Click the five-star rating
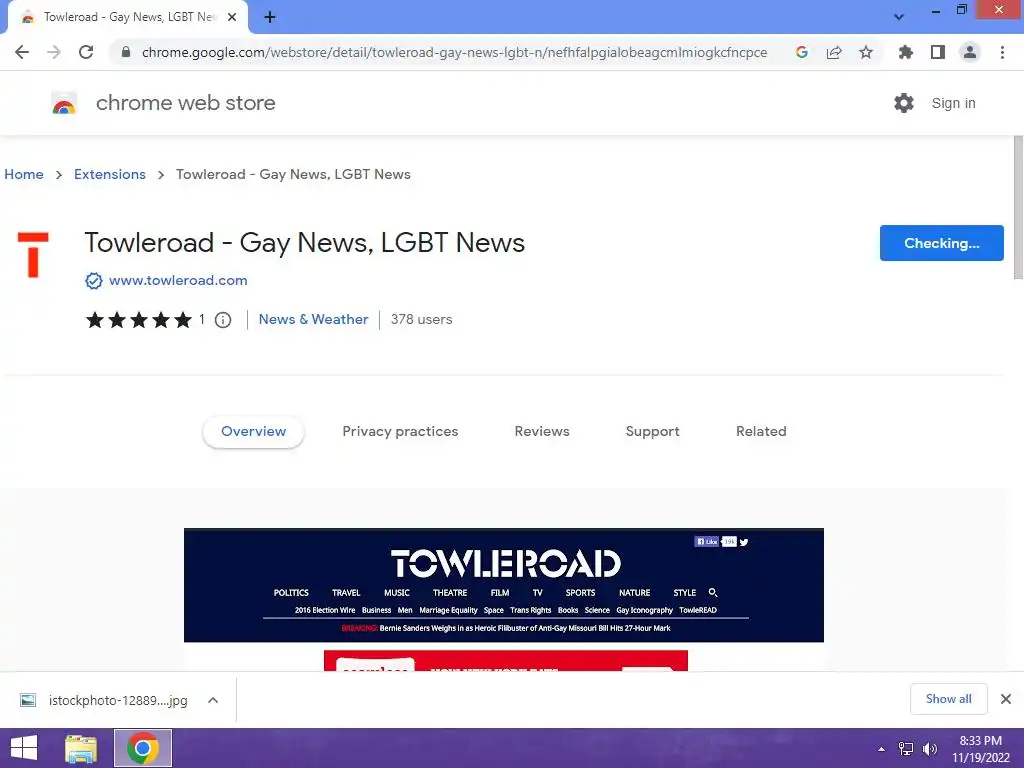The width and height of the screenshot is (1024, 768). pyautogui.click(x=138, y=320)
